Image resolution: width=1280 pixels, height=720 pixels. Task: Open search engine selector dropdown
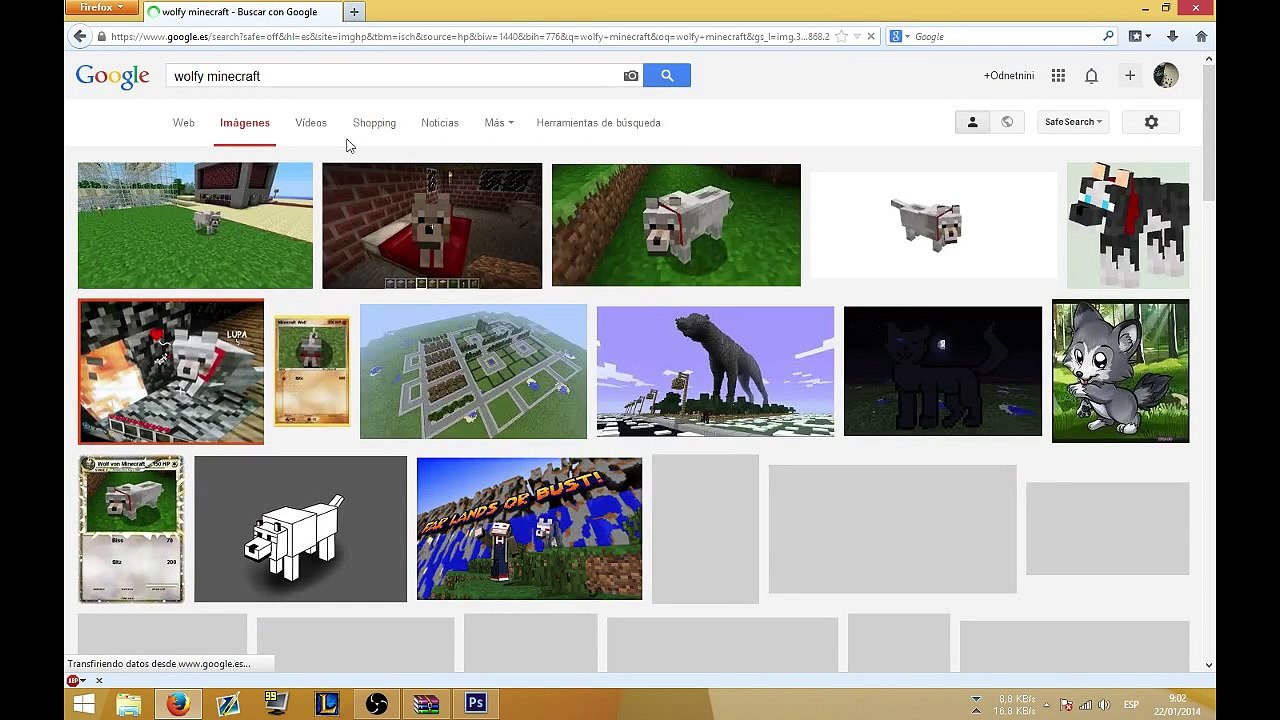pos(899,36)
